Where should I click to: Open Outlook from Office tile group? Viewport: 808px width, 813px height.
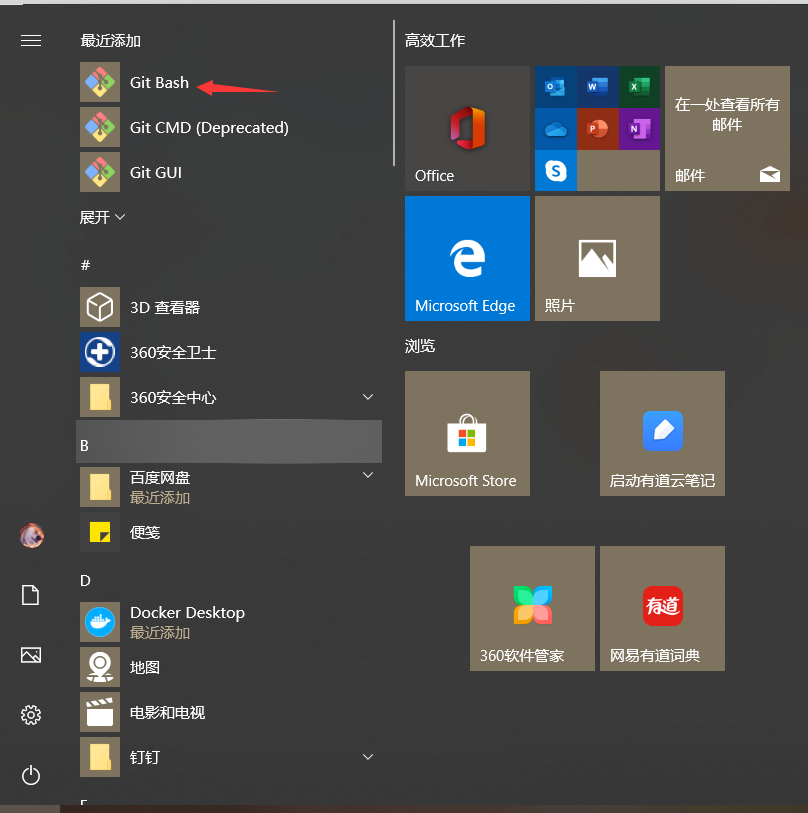tap(555, 87)
